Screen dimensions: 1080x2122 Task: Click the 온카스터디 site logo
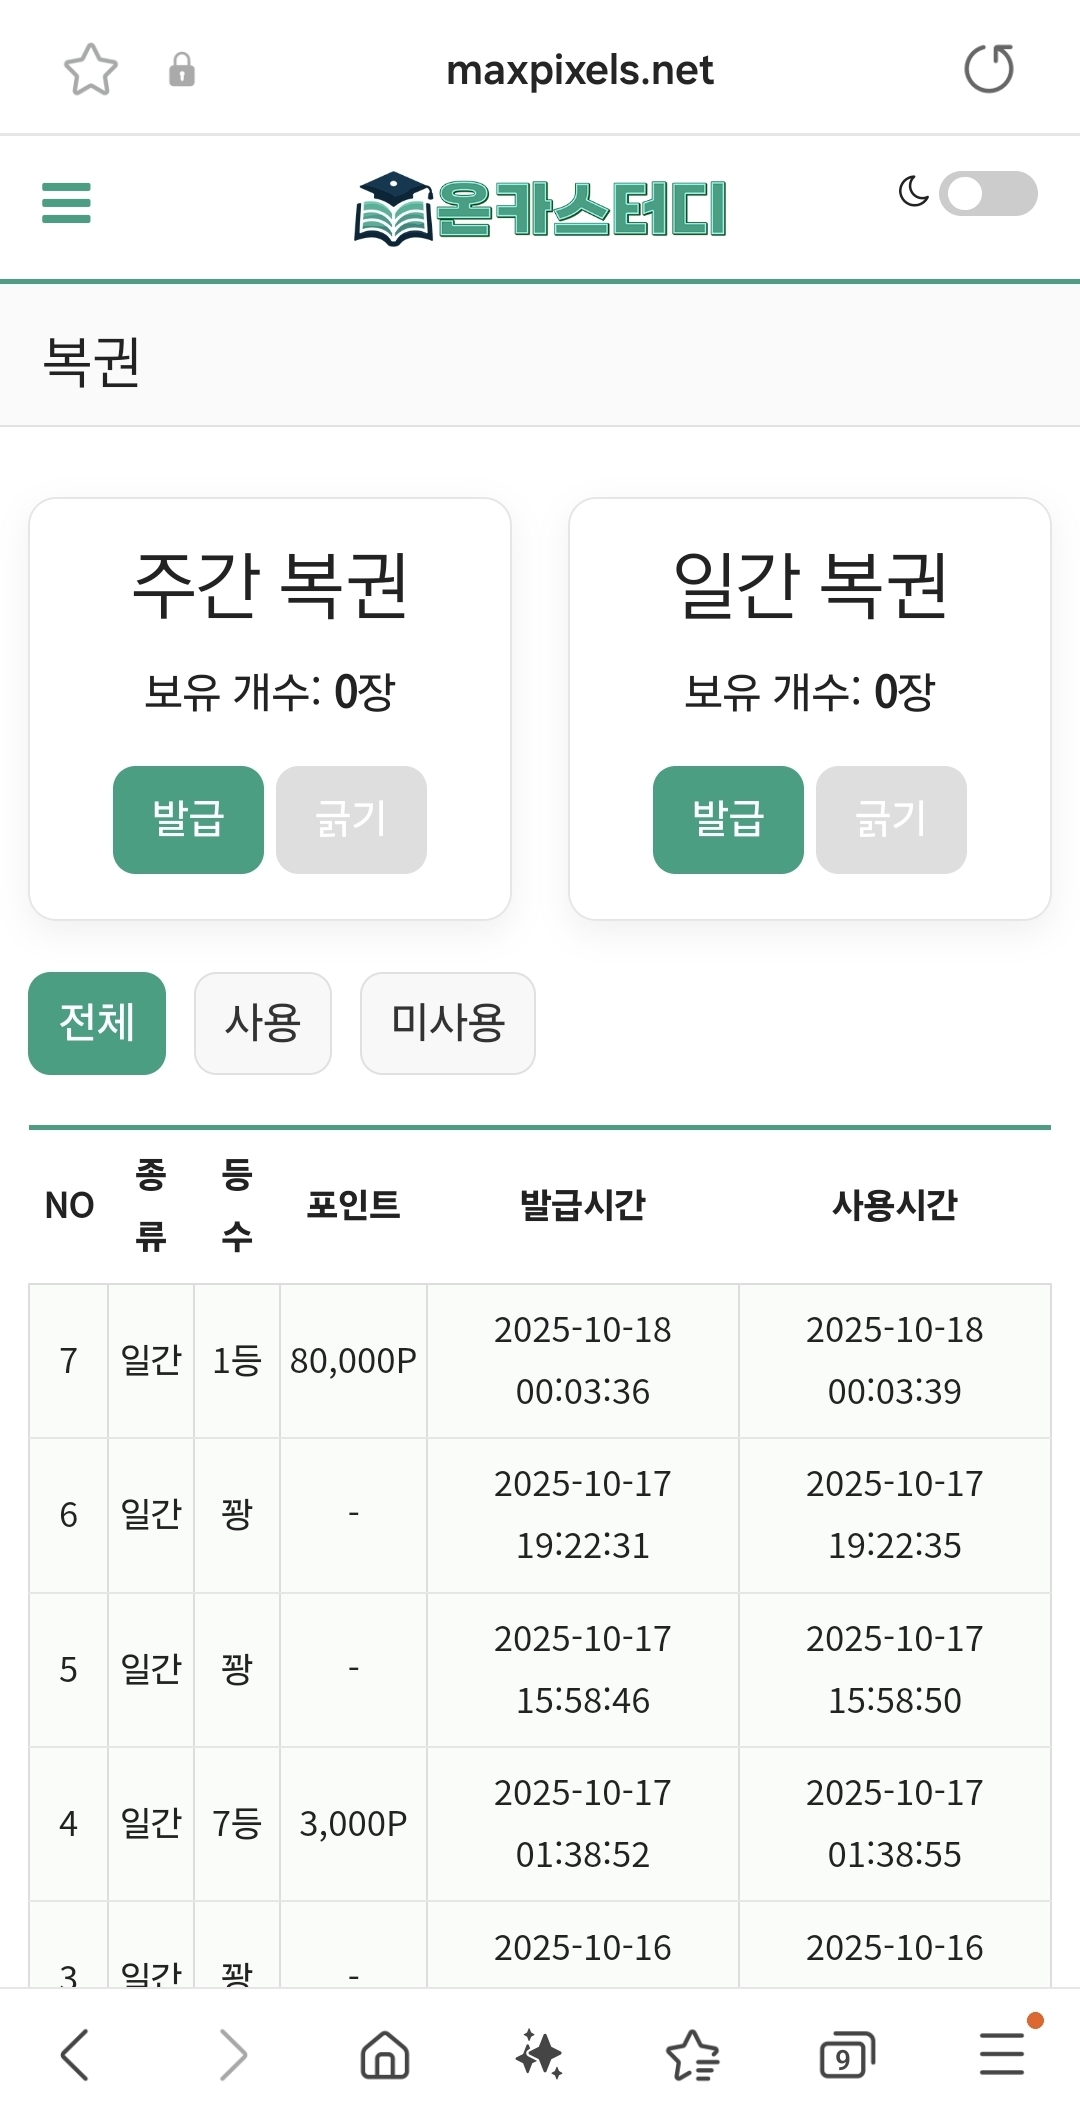point(540,208)
